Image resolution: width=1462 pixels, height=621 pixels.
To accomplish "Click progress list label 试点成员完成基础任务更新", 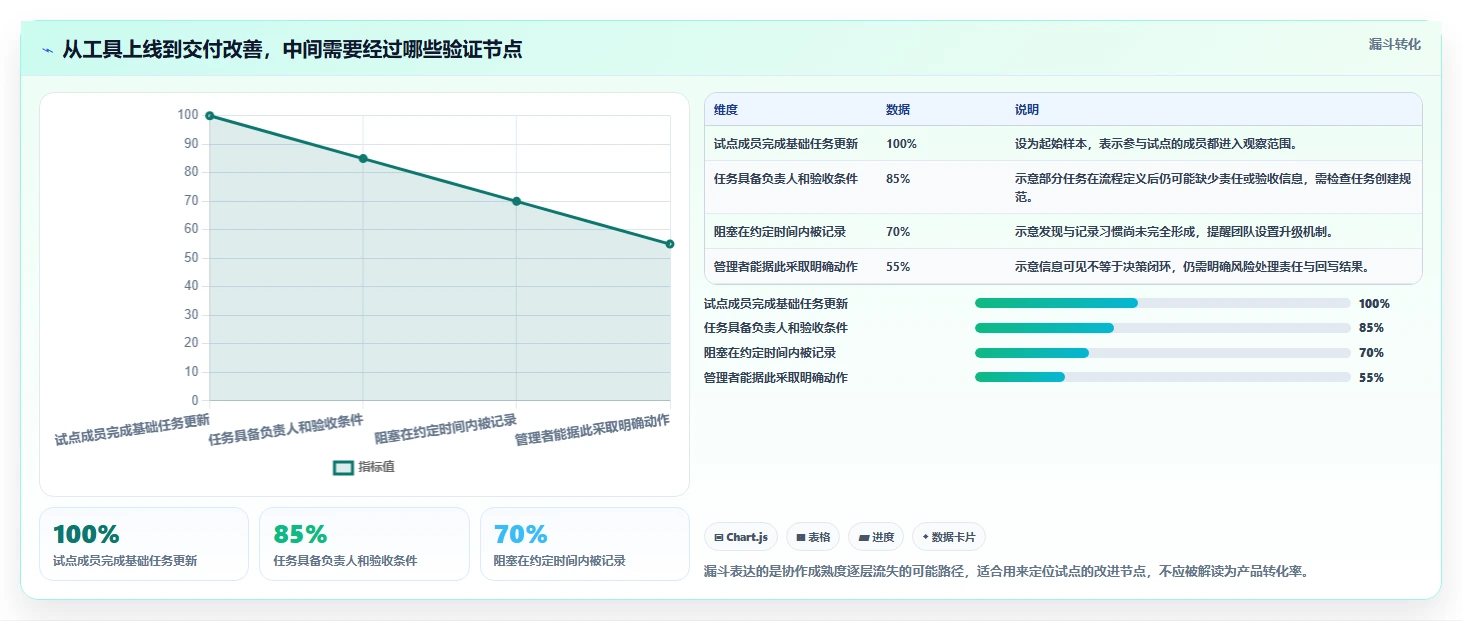I will 776,304.
